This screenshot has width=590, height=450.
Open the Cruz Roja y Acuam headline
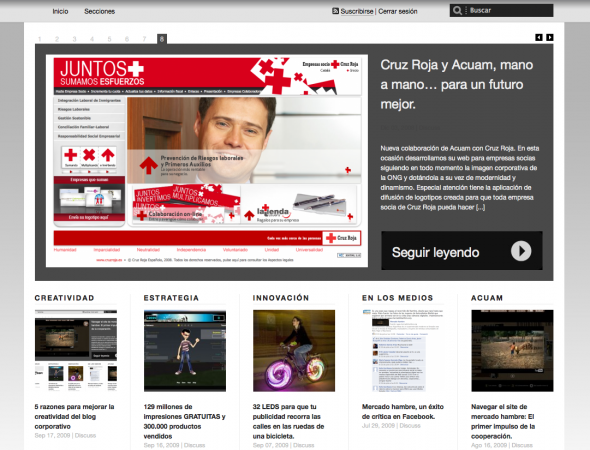pyautogui.click(x=456, y=84)
